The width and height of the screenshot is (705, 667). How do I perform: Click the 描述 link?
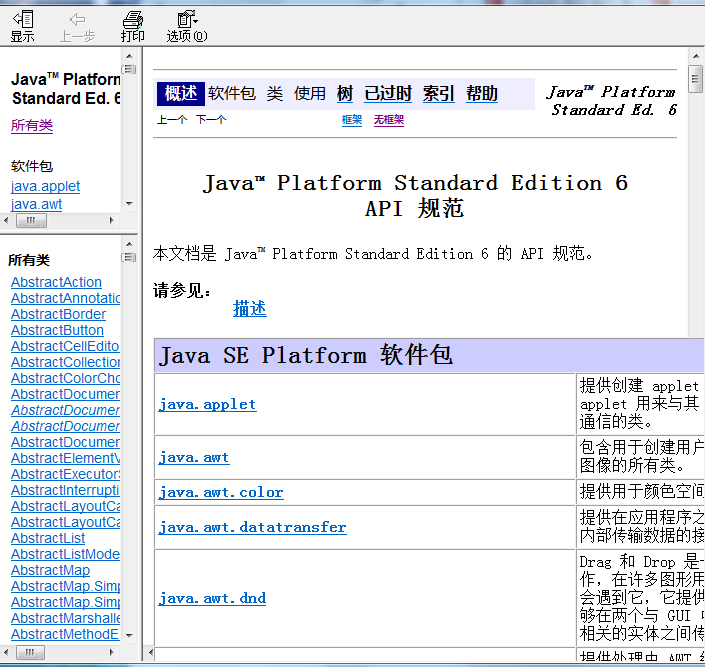(250, 309)
